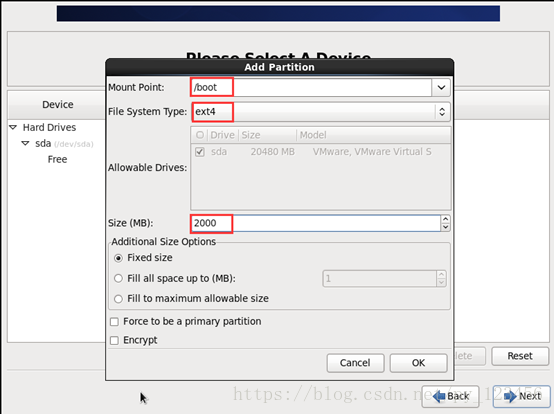Enable Force to be a primary partition
The height and width of the screenshot is (414, 554).
(x=114, y=322)
